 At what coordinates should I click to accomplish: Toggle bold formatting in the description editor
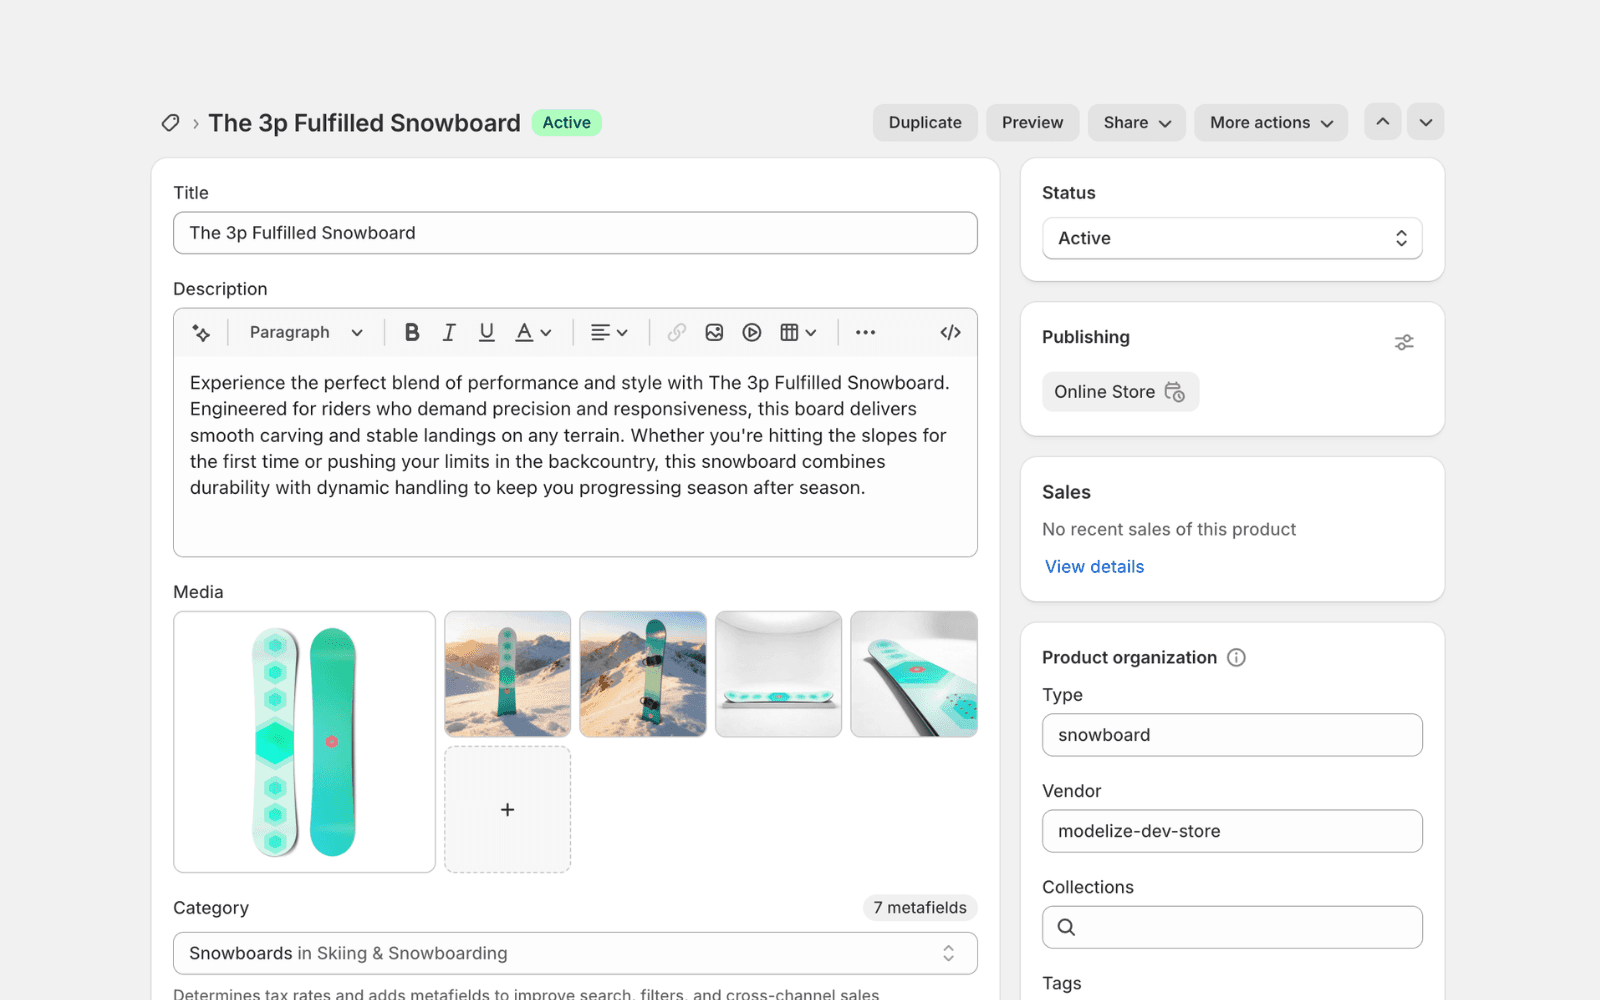click(411, 332)
